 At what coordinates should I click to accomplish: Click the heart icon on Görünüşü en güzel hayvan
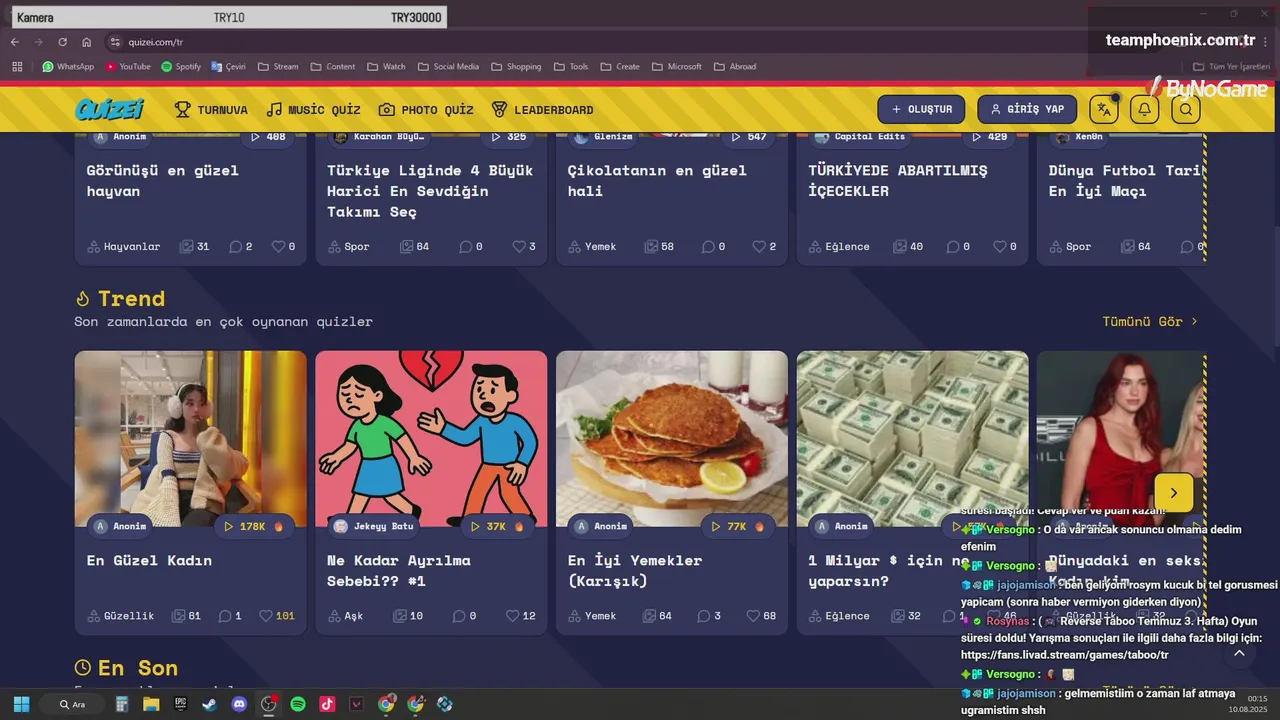(x=279, y=246)
